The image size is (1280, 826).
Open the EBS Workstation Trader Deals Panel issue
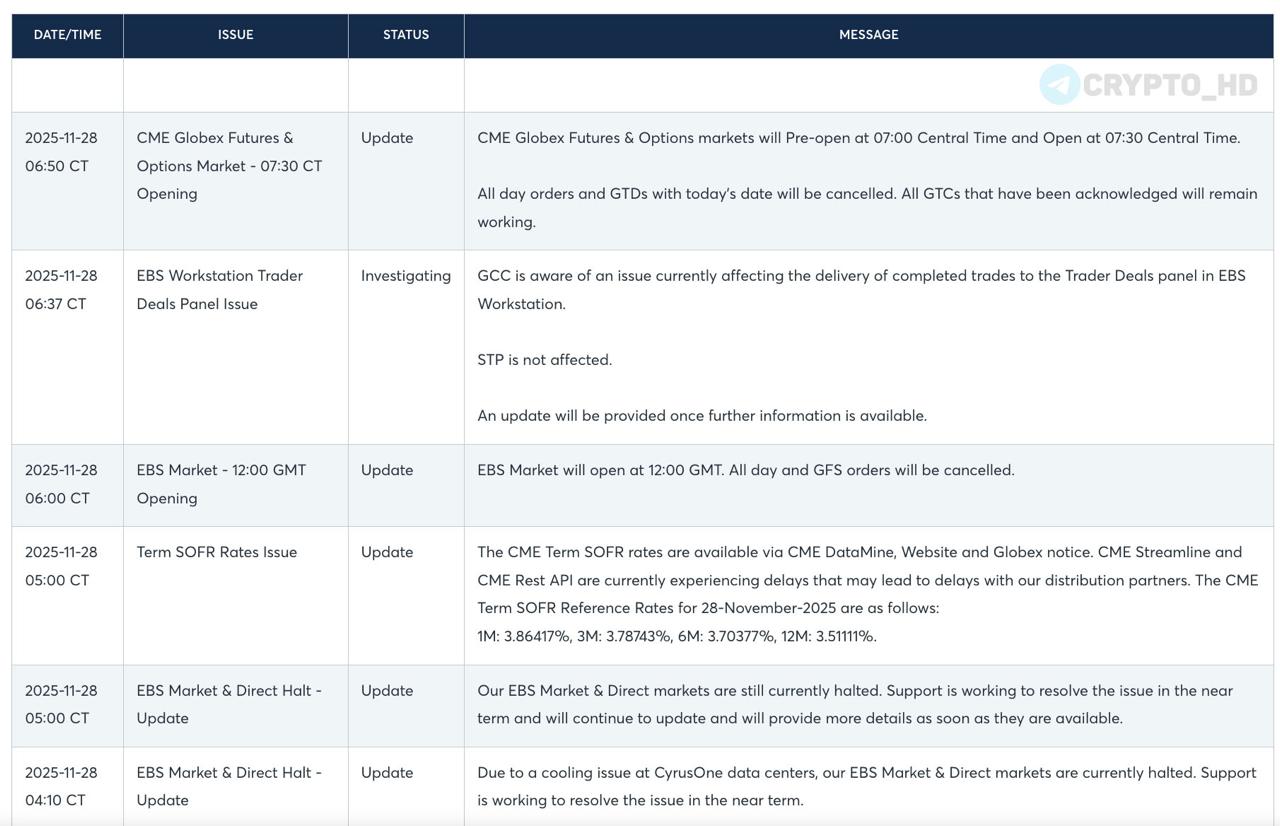click(219, 290)
